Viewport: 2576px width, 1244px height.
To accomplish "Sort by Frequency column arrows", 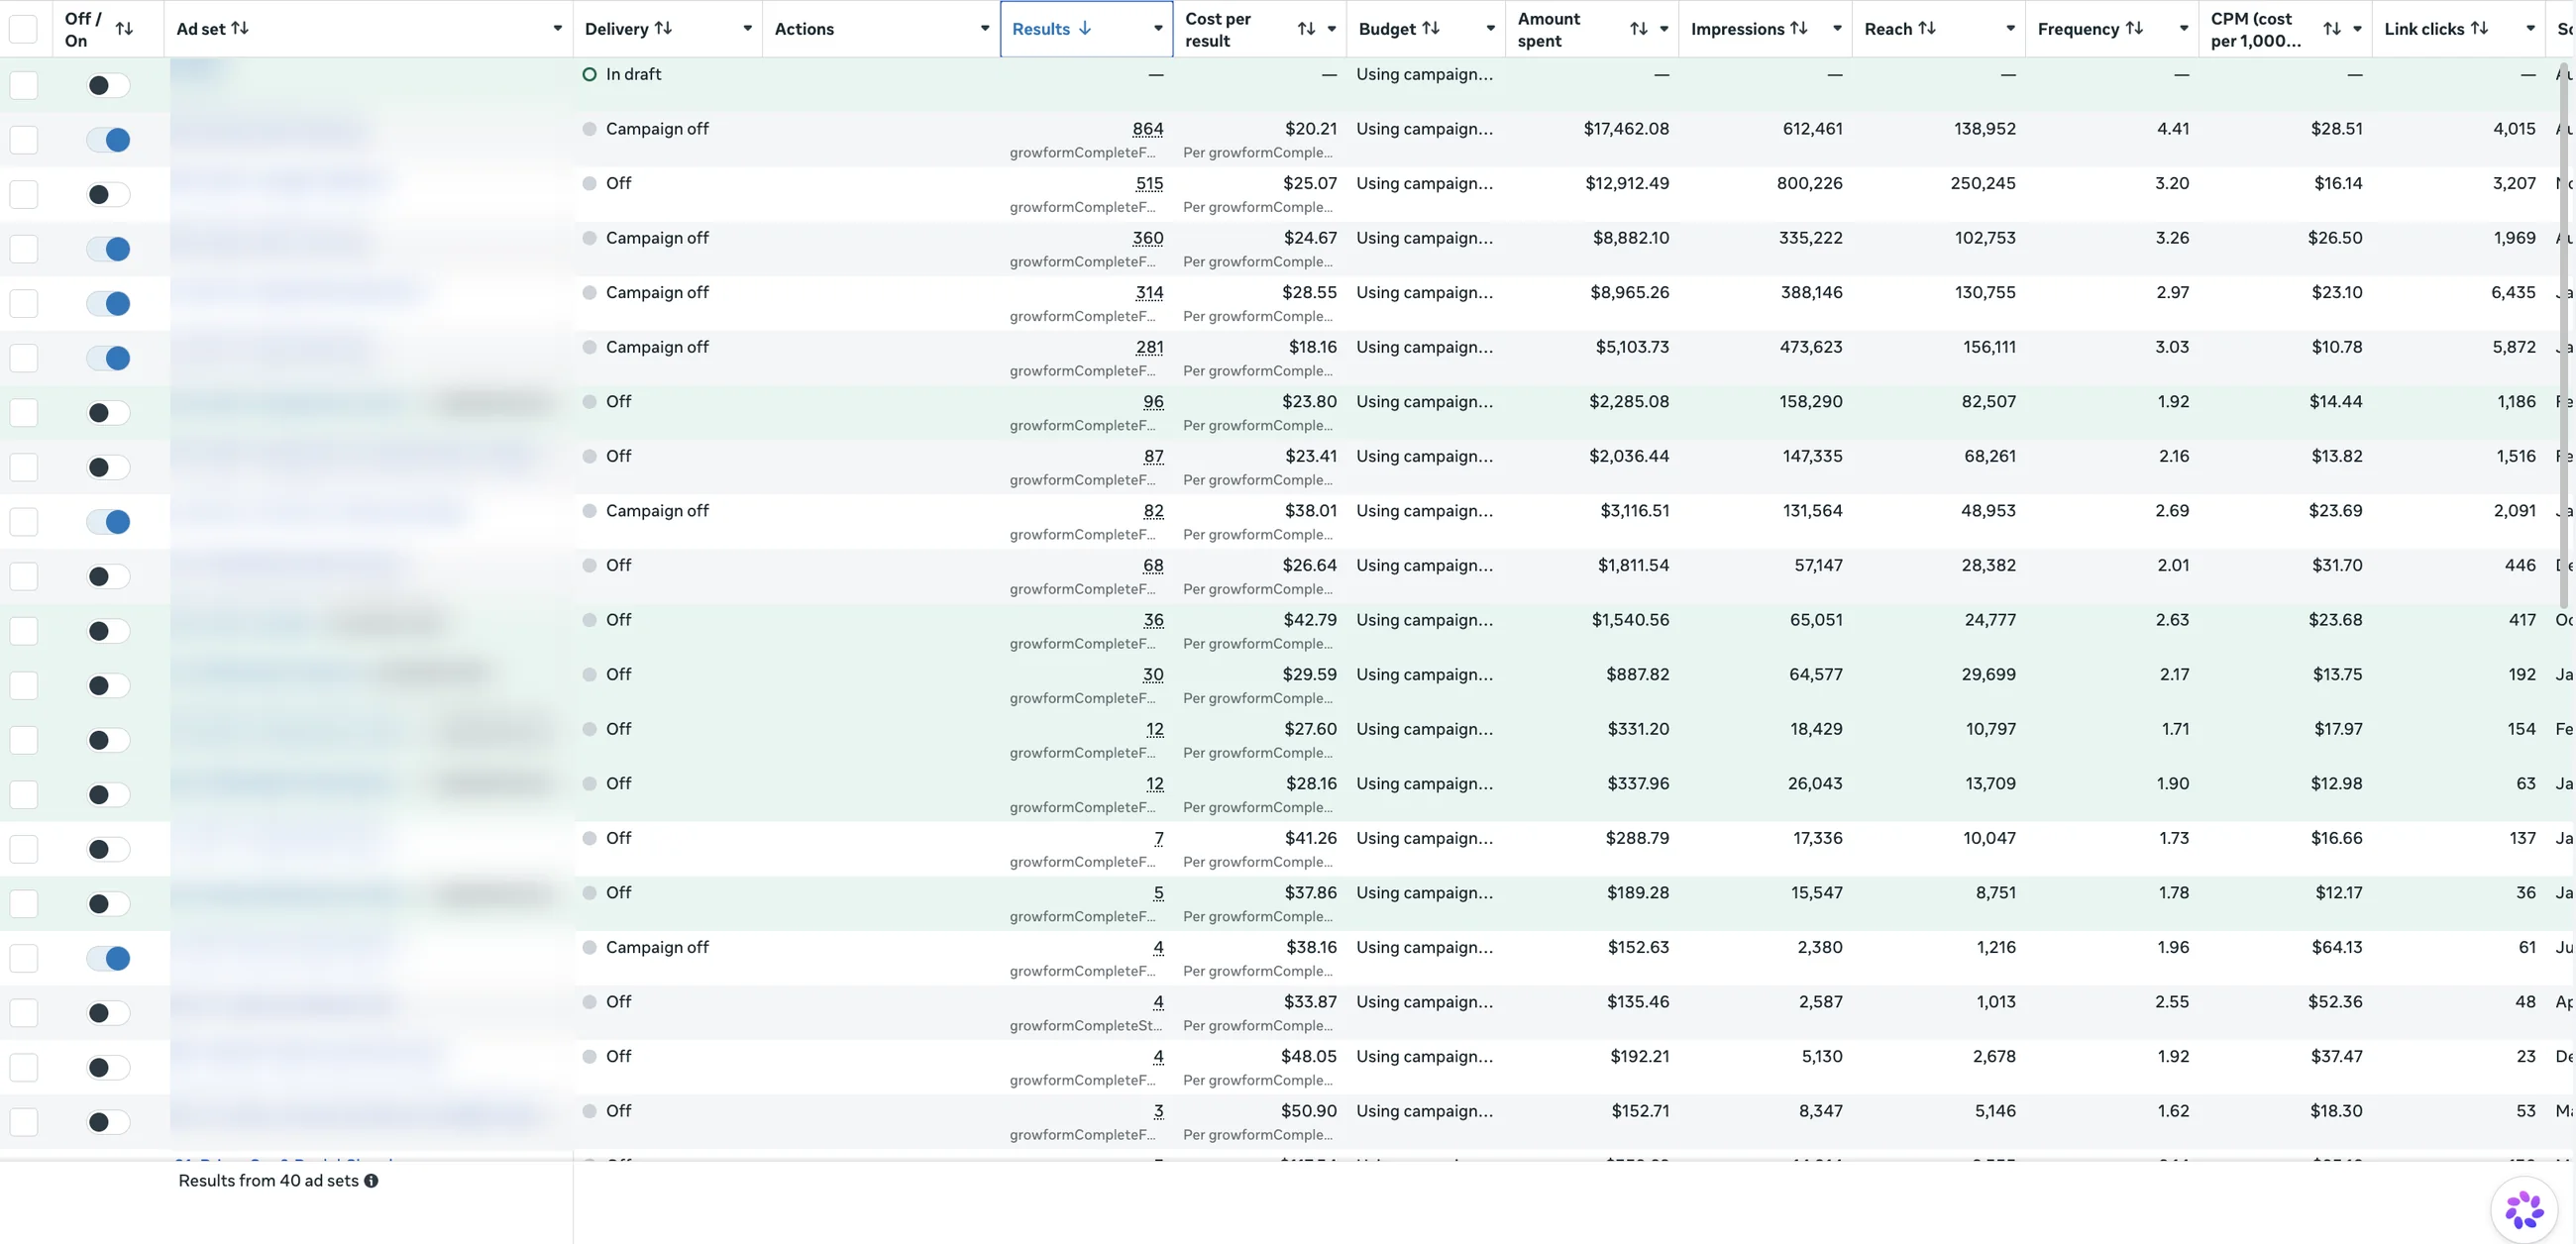I will [2134, 29].
